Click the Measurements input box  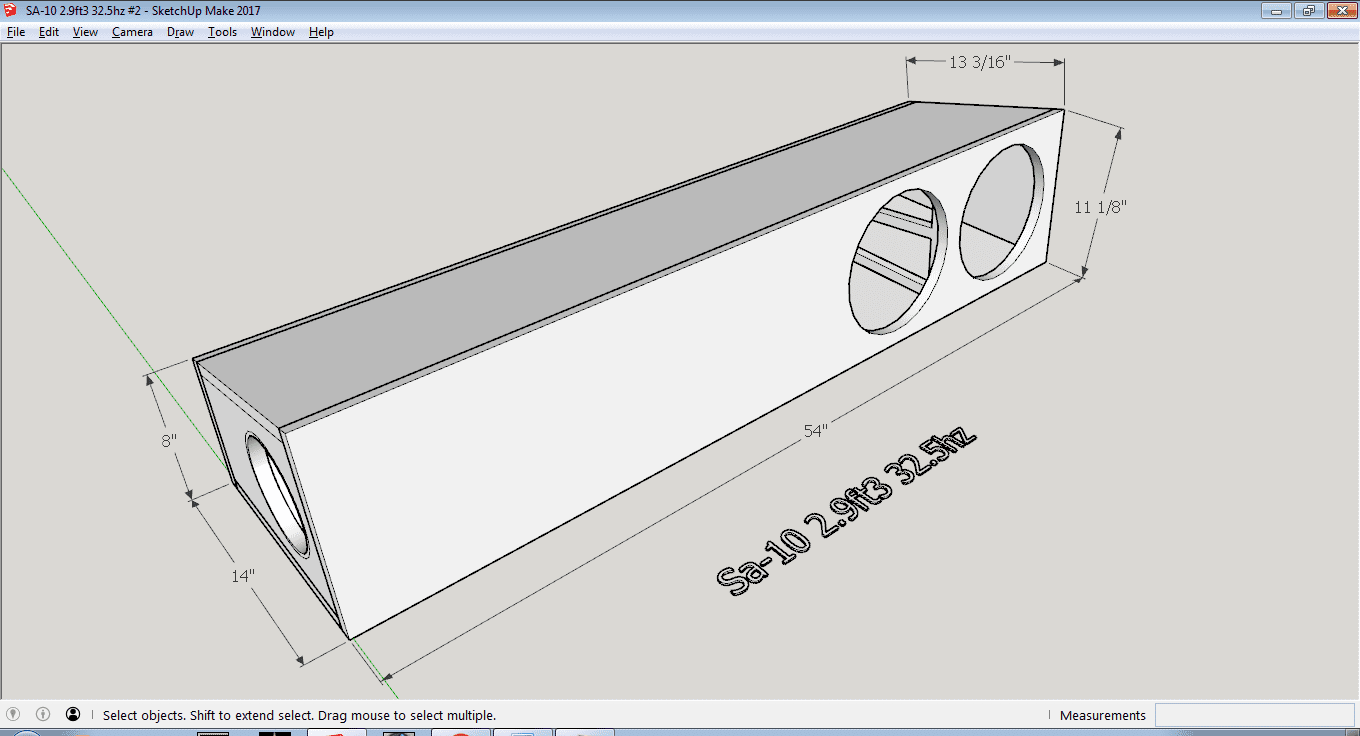1254,715
